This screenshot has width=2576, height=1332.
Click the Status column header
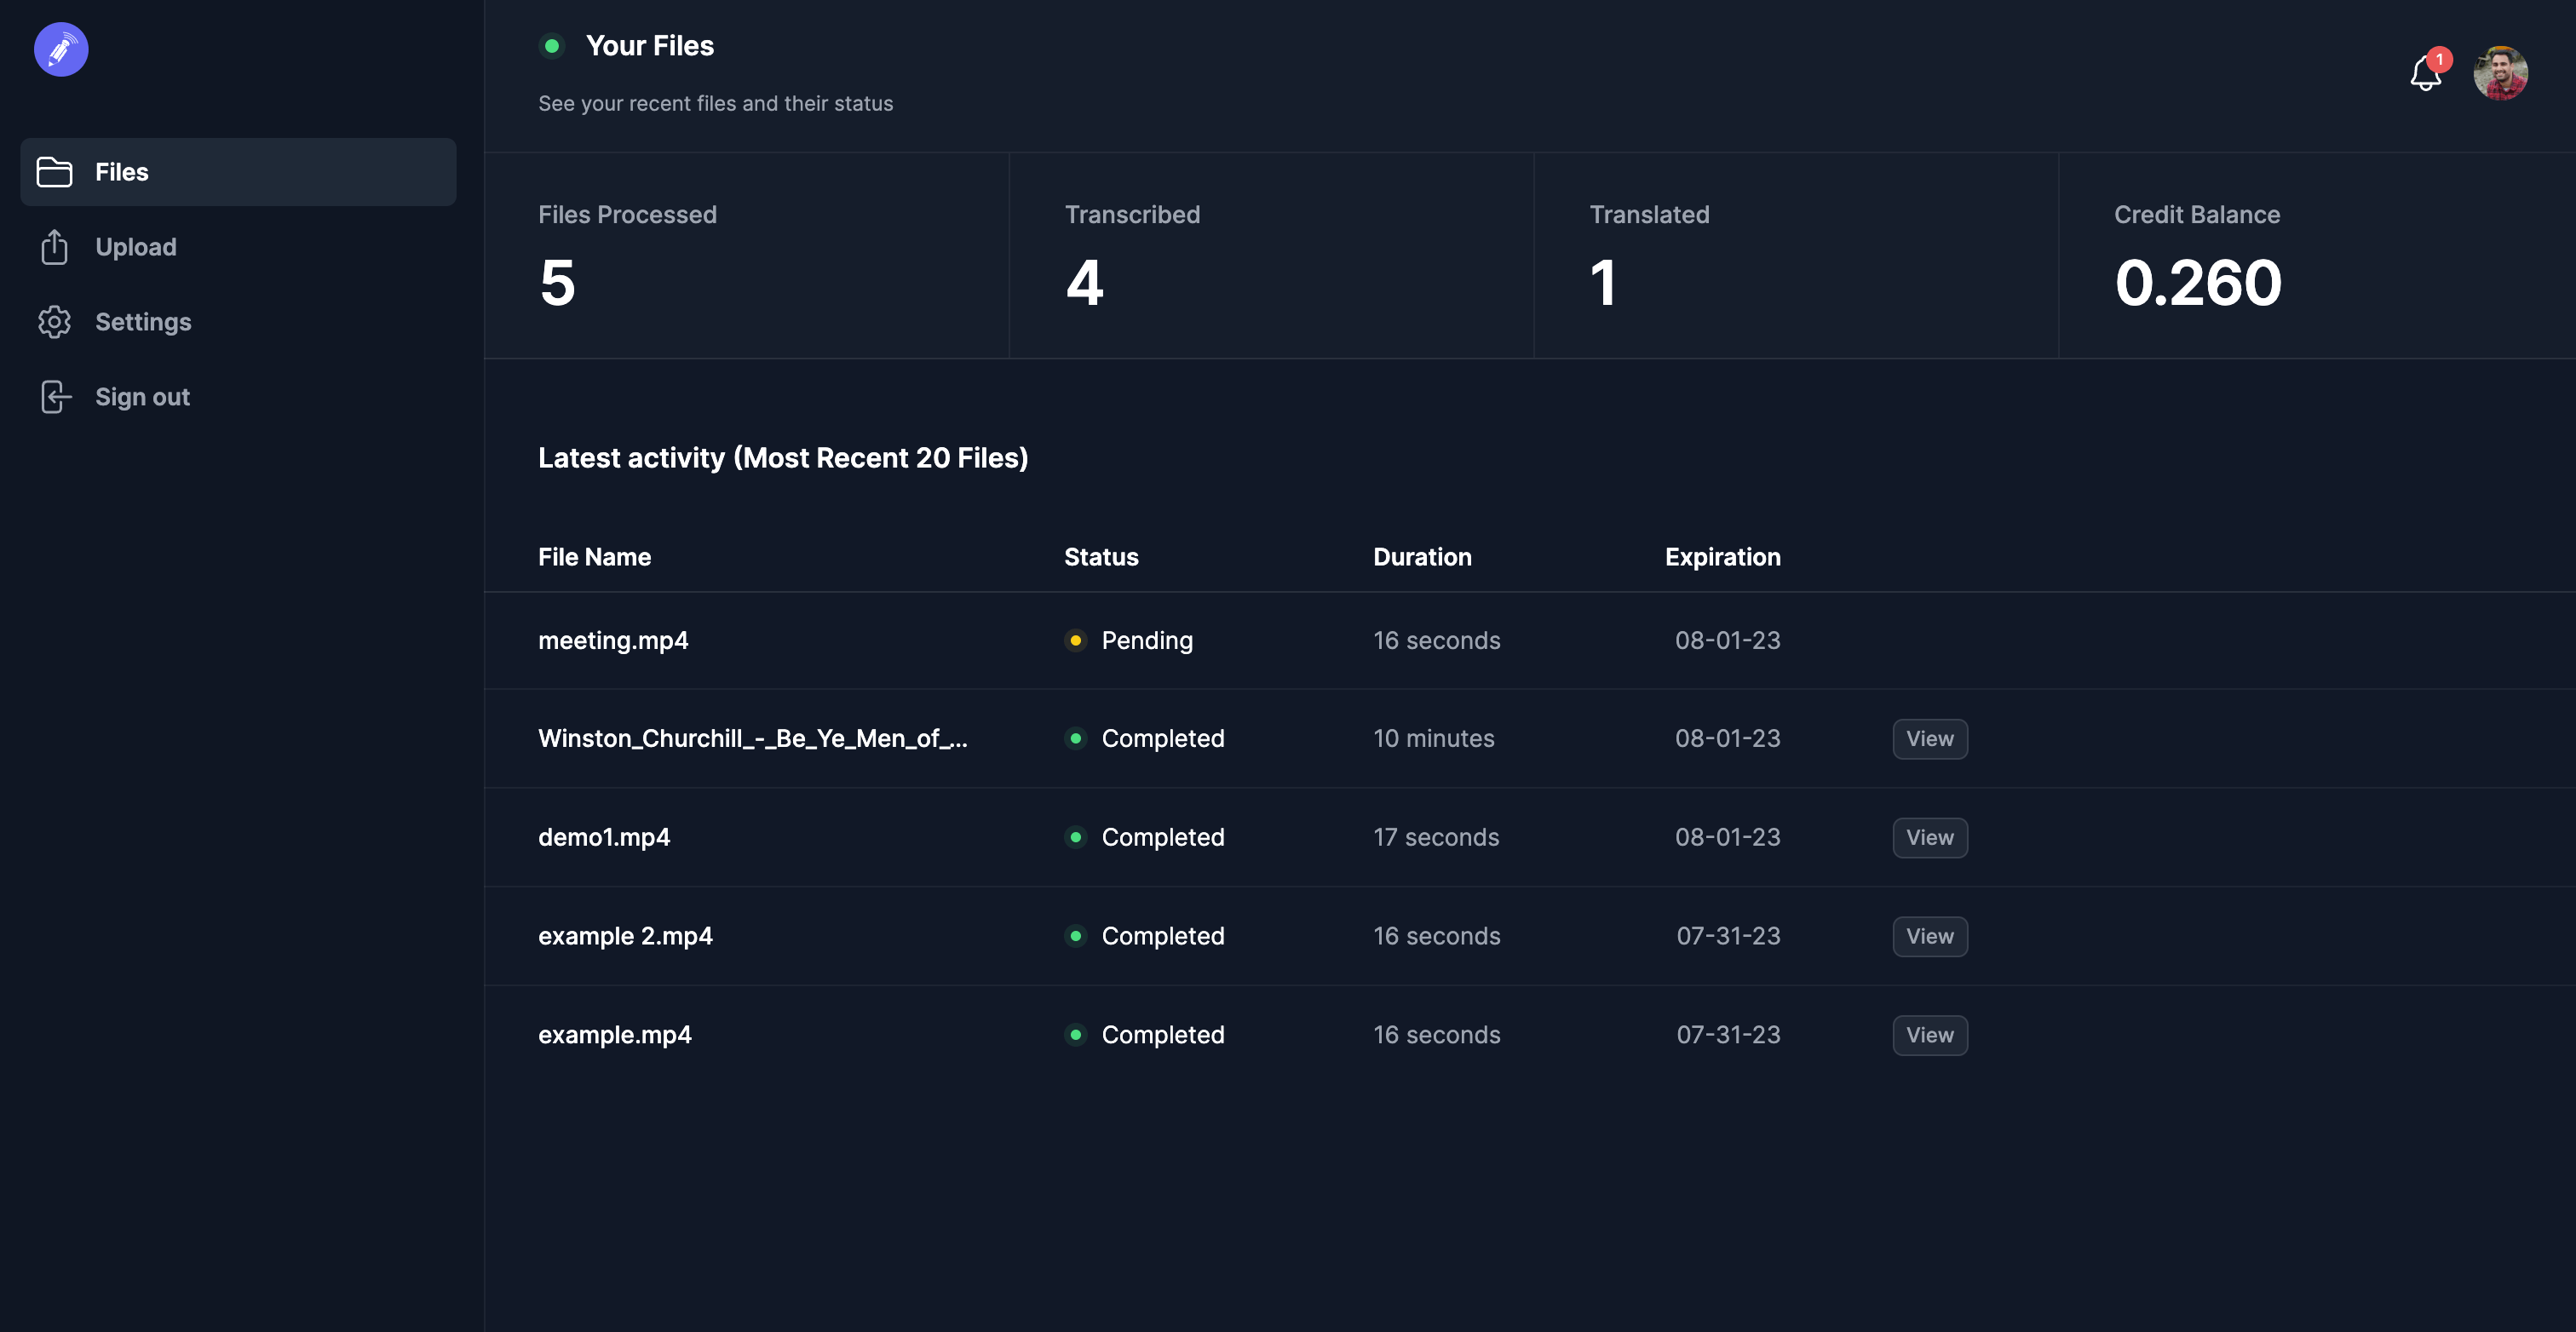click(x=1101, y=557)
